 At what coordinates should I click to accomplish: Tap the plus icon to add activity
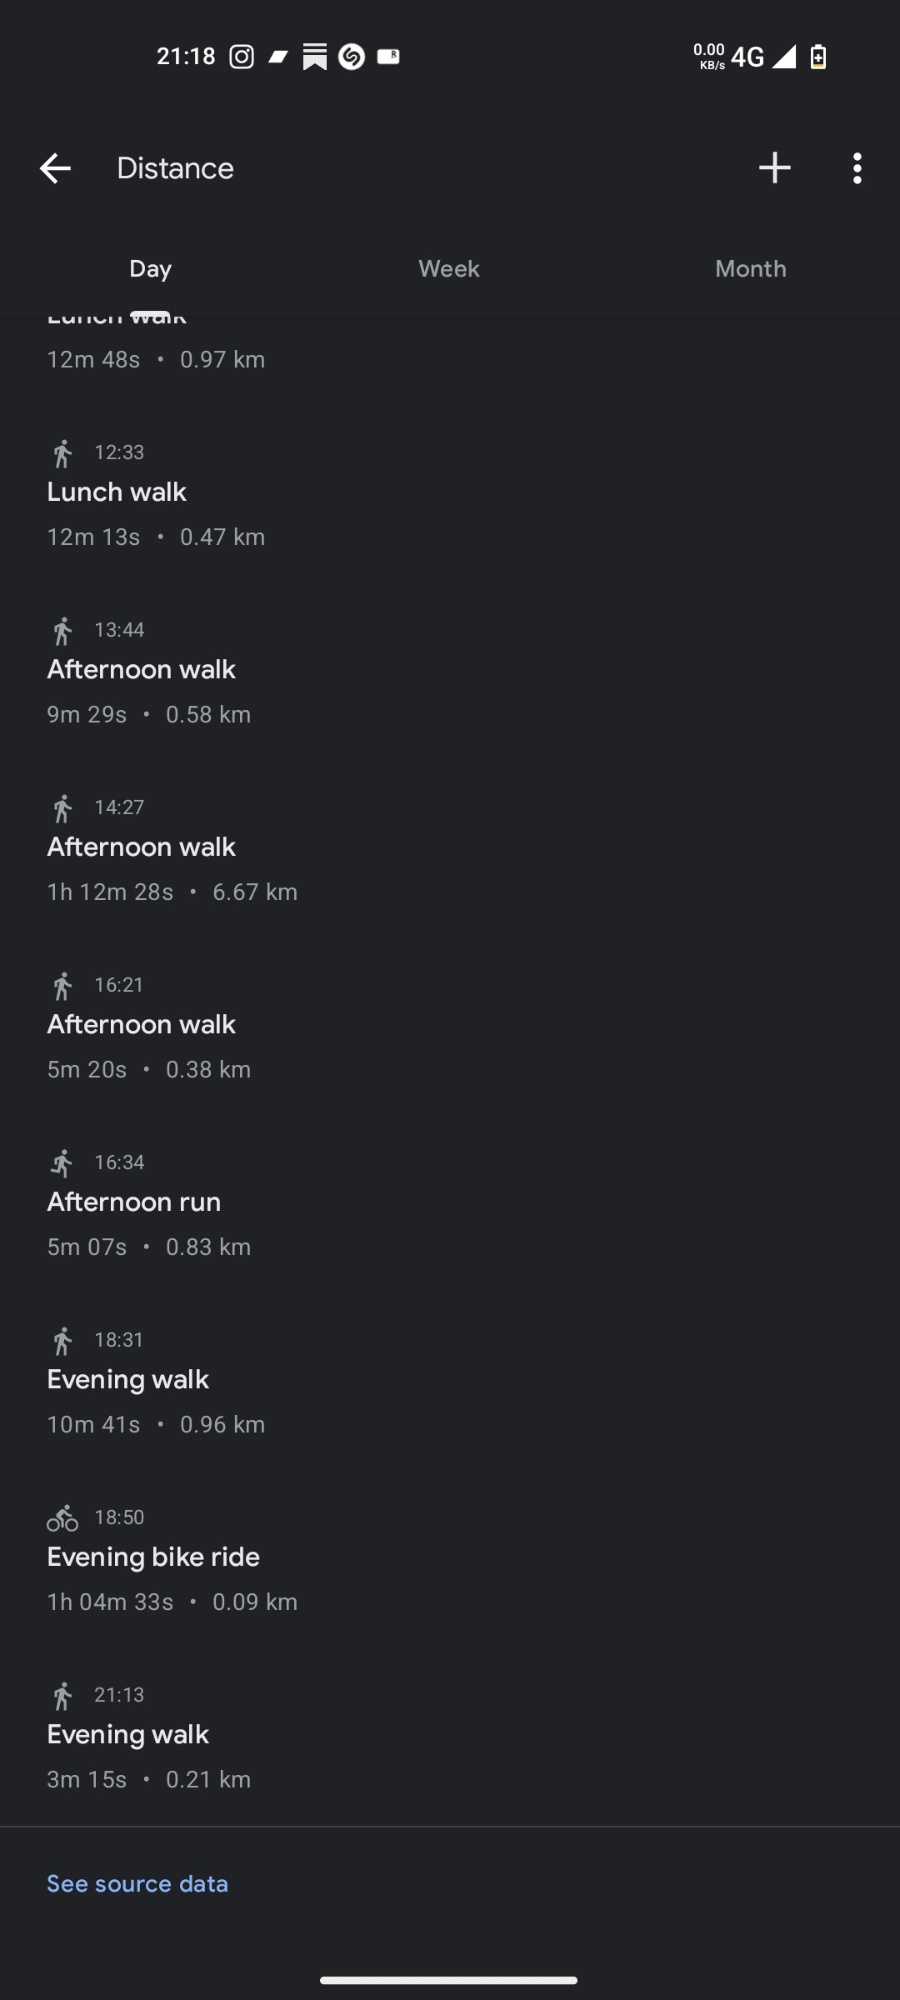tap(774, 168)
